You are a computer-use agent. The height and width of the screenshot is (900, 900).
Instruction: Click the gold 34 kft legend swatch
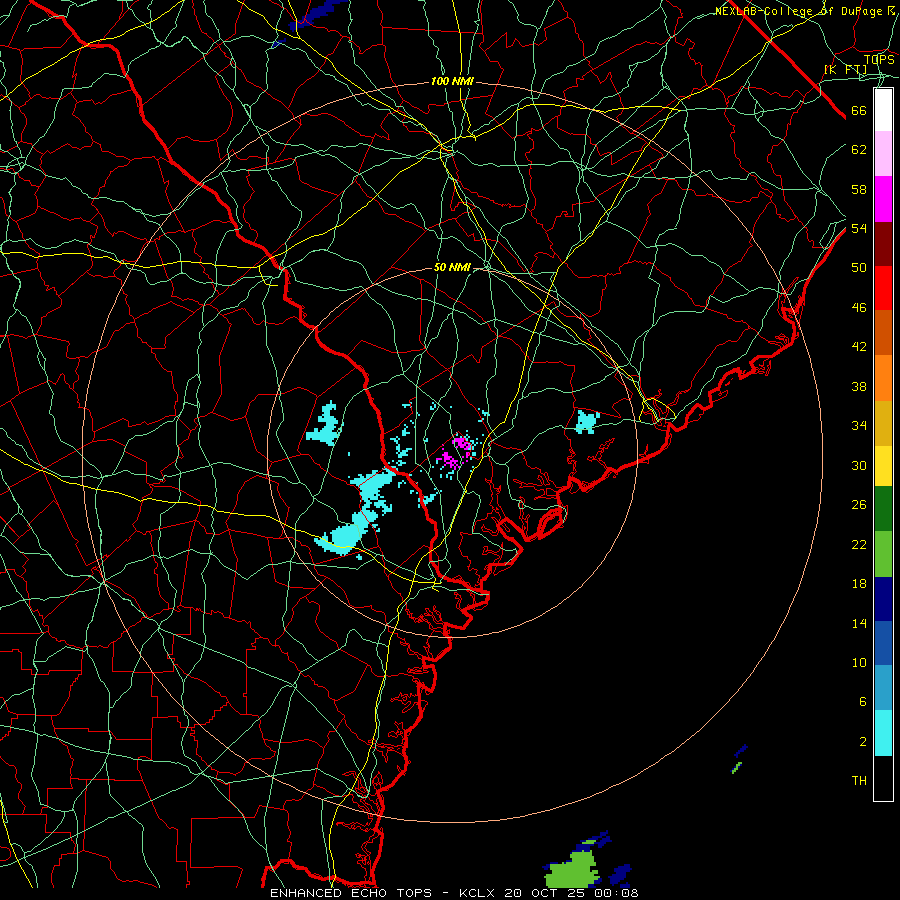tap(883, 423)
